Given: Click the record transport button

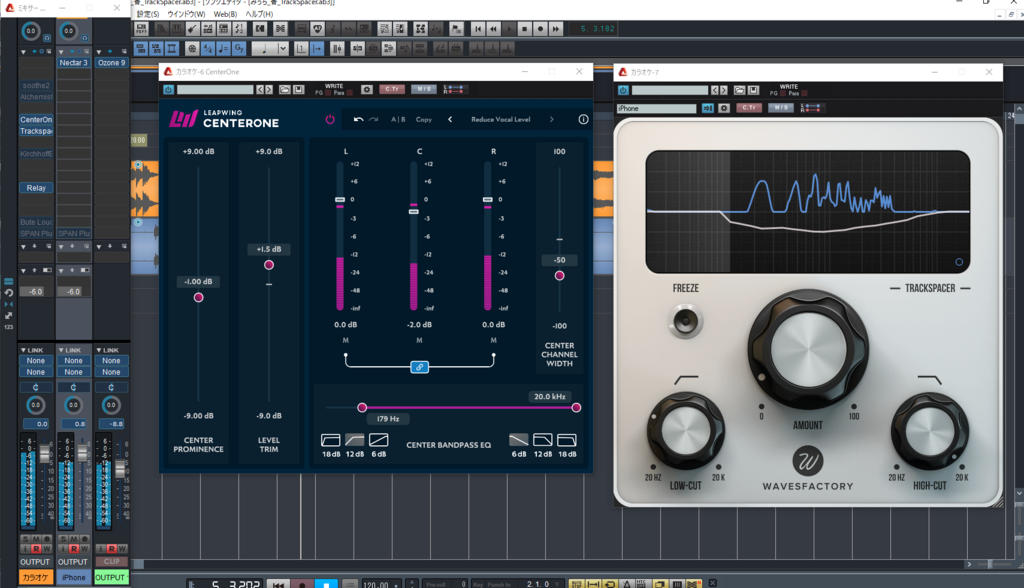Looking at the screenshot, I should coord(540,29).
